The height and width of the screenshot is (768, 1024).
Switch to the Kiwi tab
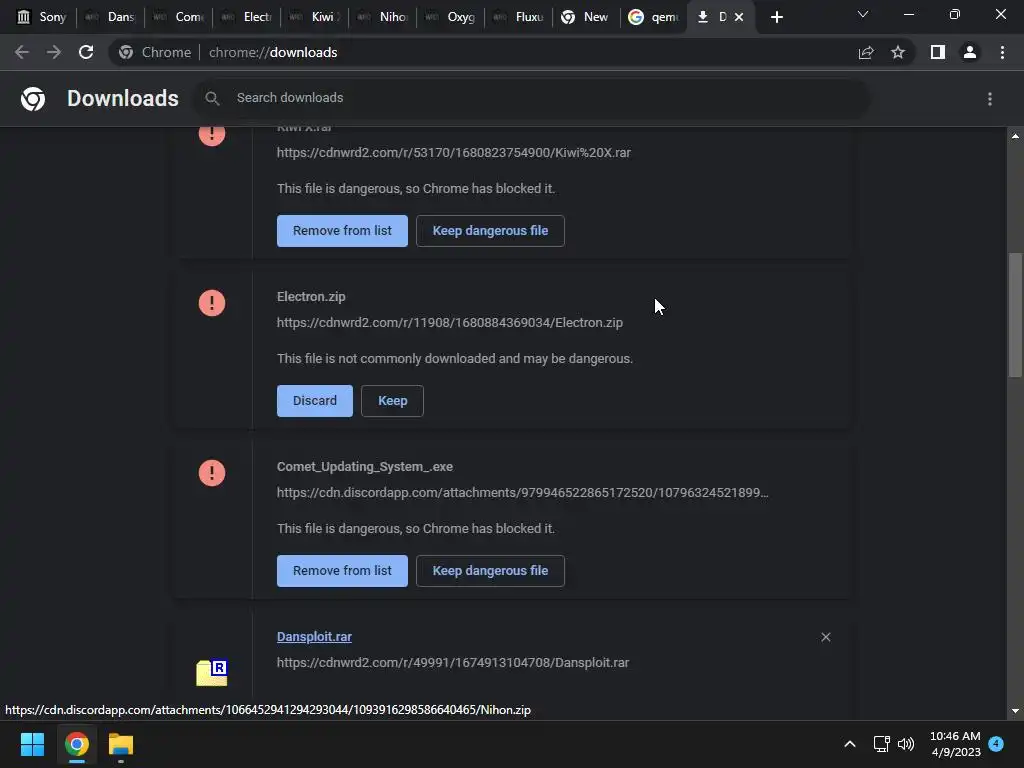tap(315, 17)
